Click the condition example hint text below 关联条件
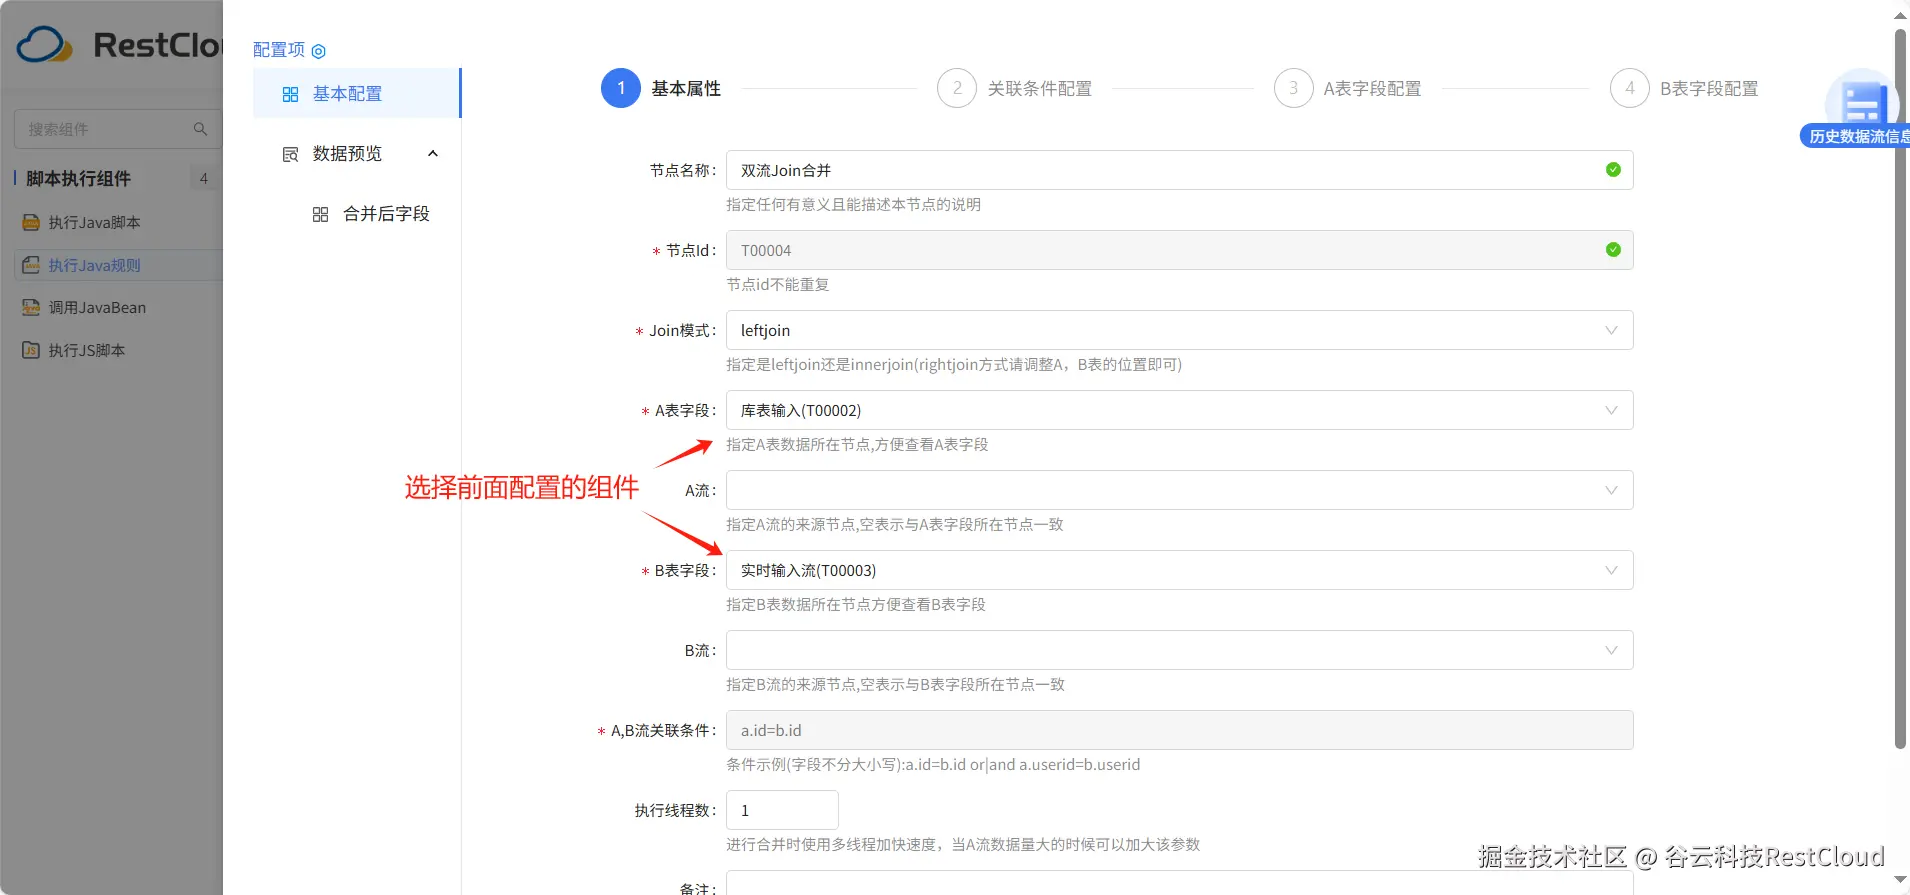 (x=933, y=765)
